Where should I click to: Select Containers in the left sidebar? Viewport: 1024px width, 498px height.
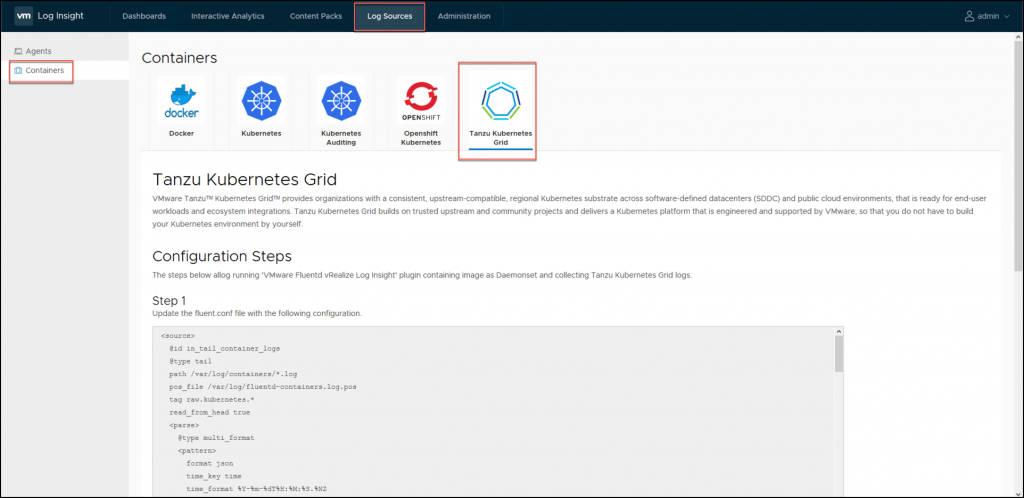tap(45, 71)
